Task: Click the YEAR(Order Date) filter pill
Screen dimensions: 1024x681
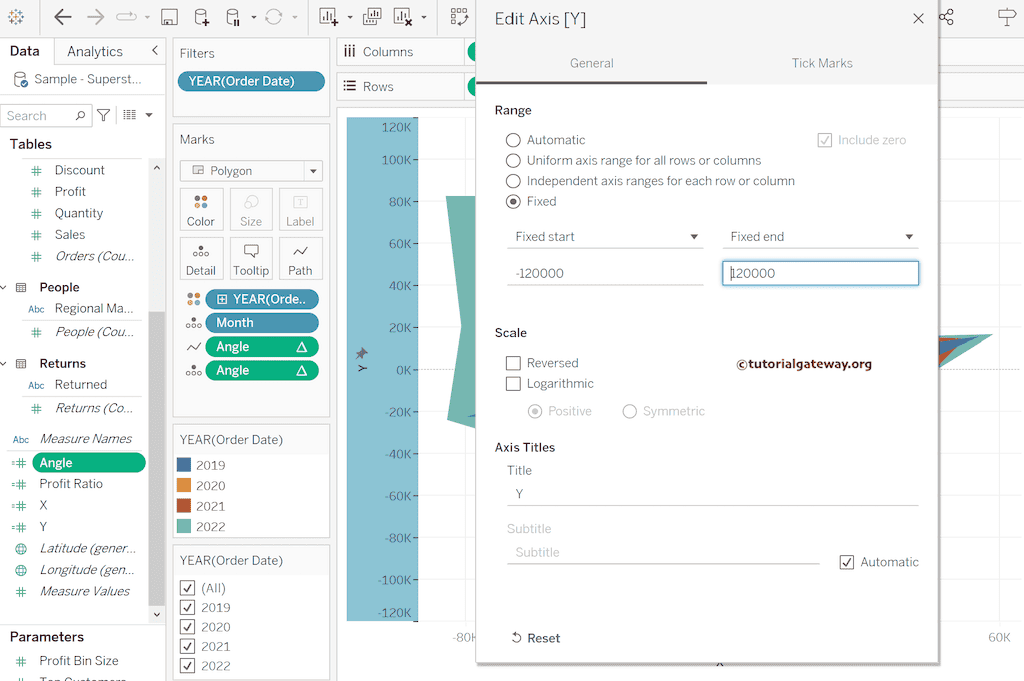Action: 251,81
